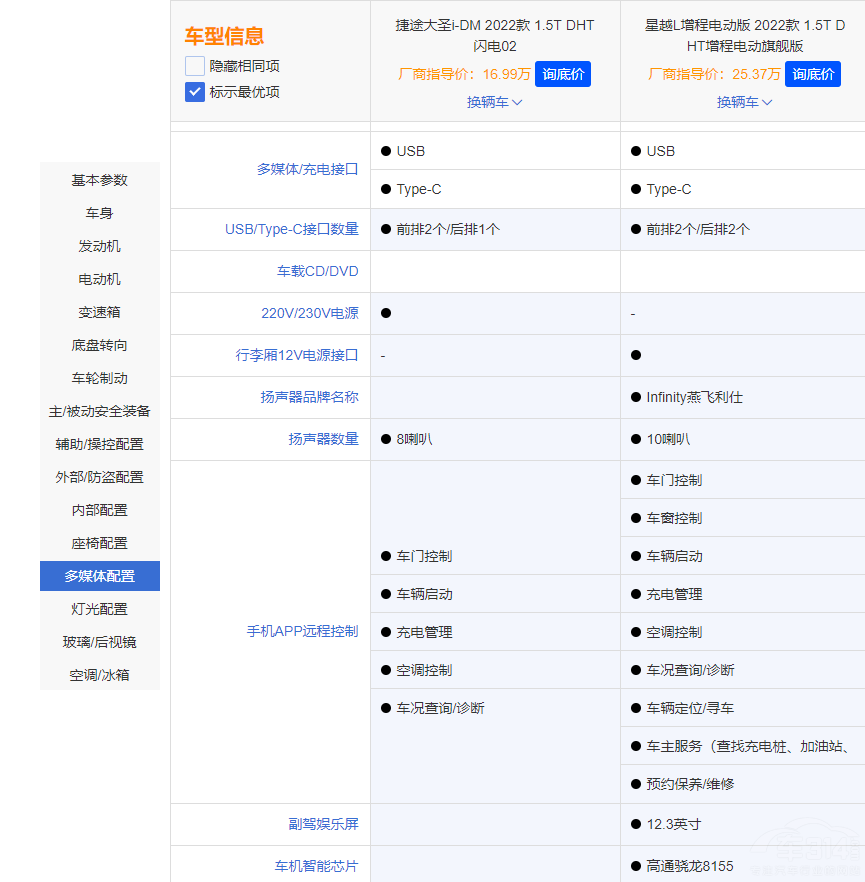Uncheck the 标示最优项 checkbox
Viewport: 865px width, 882px height.
195,92
